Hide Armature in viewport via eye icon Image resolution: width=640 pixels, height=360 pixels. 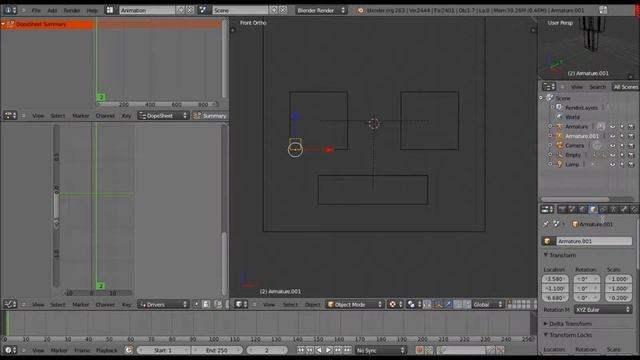click(x=613, y=127)
